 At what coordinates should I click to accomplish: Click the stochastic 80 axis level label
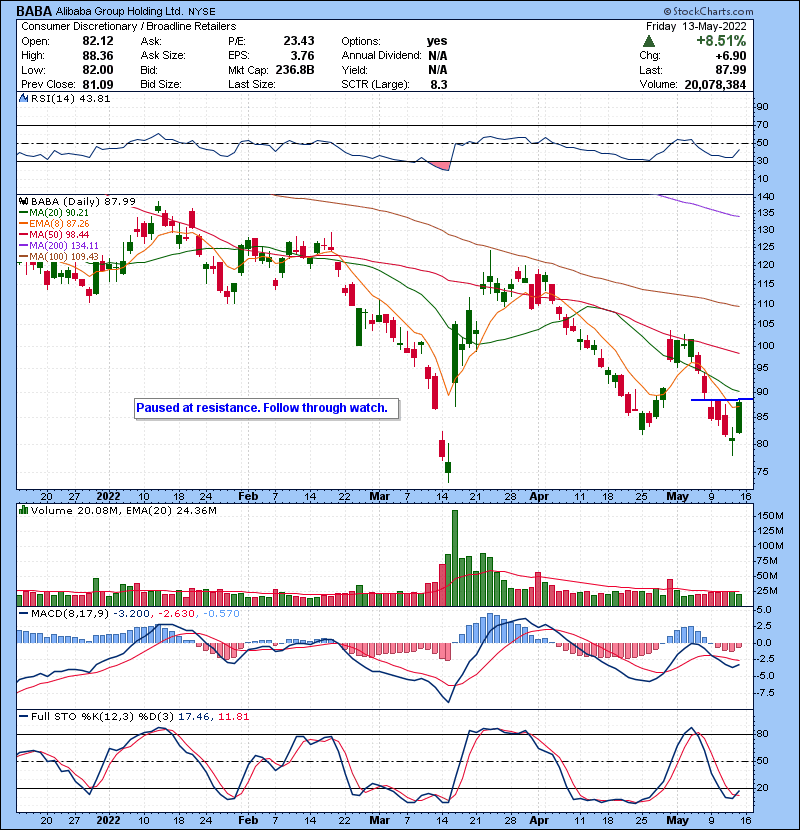click(762, 734)
